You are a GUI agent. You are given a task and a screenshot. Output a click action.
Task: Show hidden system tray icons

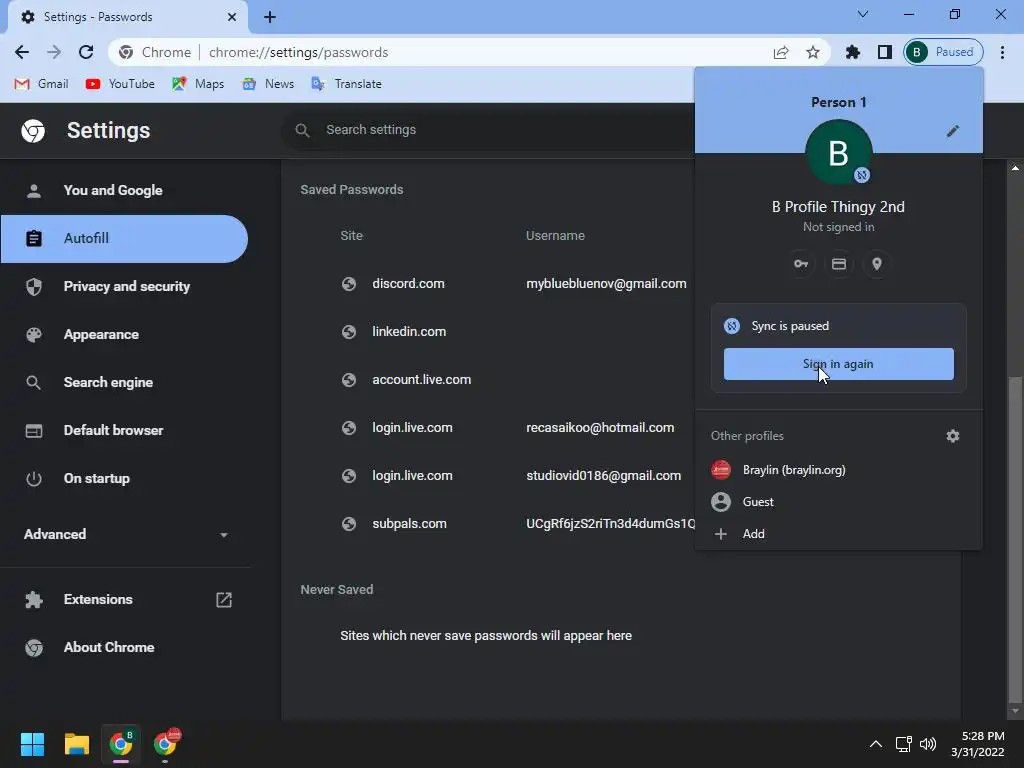point(876,744)
